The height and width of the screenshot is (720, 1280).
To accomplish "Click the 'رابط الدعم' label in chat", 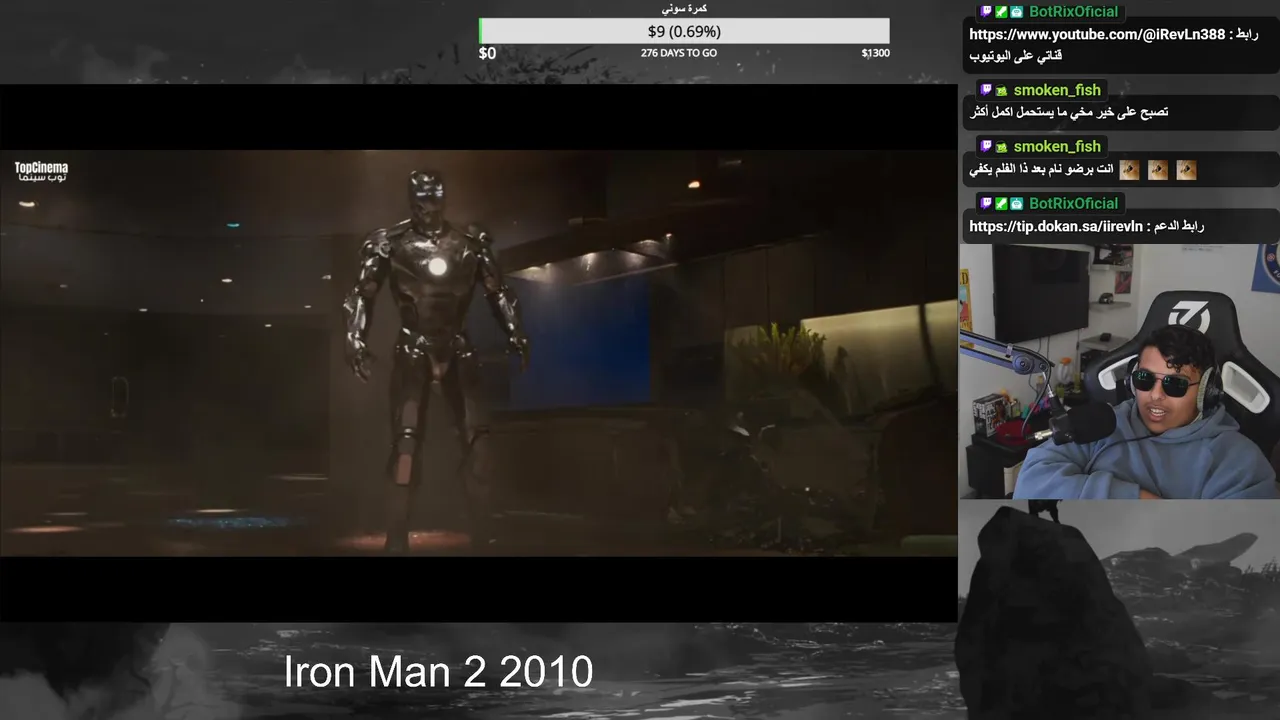I will pos(1180,227).
